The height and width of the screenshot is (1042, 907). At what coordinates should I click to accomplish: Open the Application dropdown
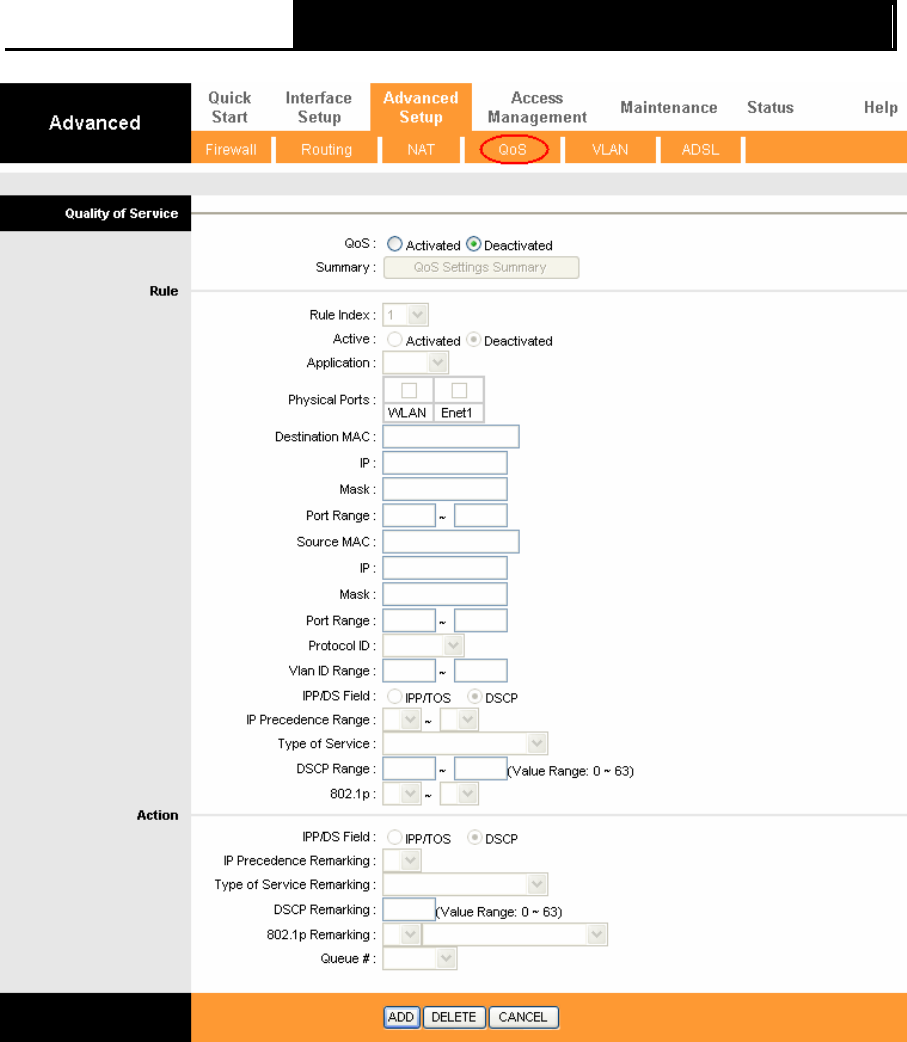point(415,363)
